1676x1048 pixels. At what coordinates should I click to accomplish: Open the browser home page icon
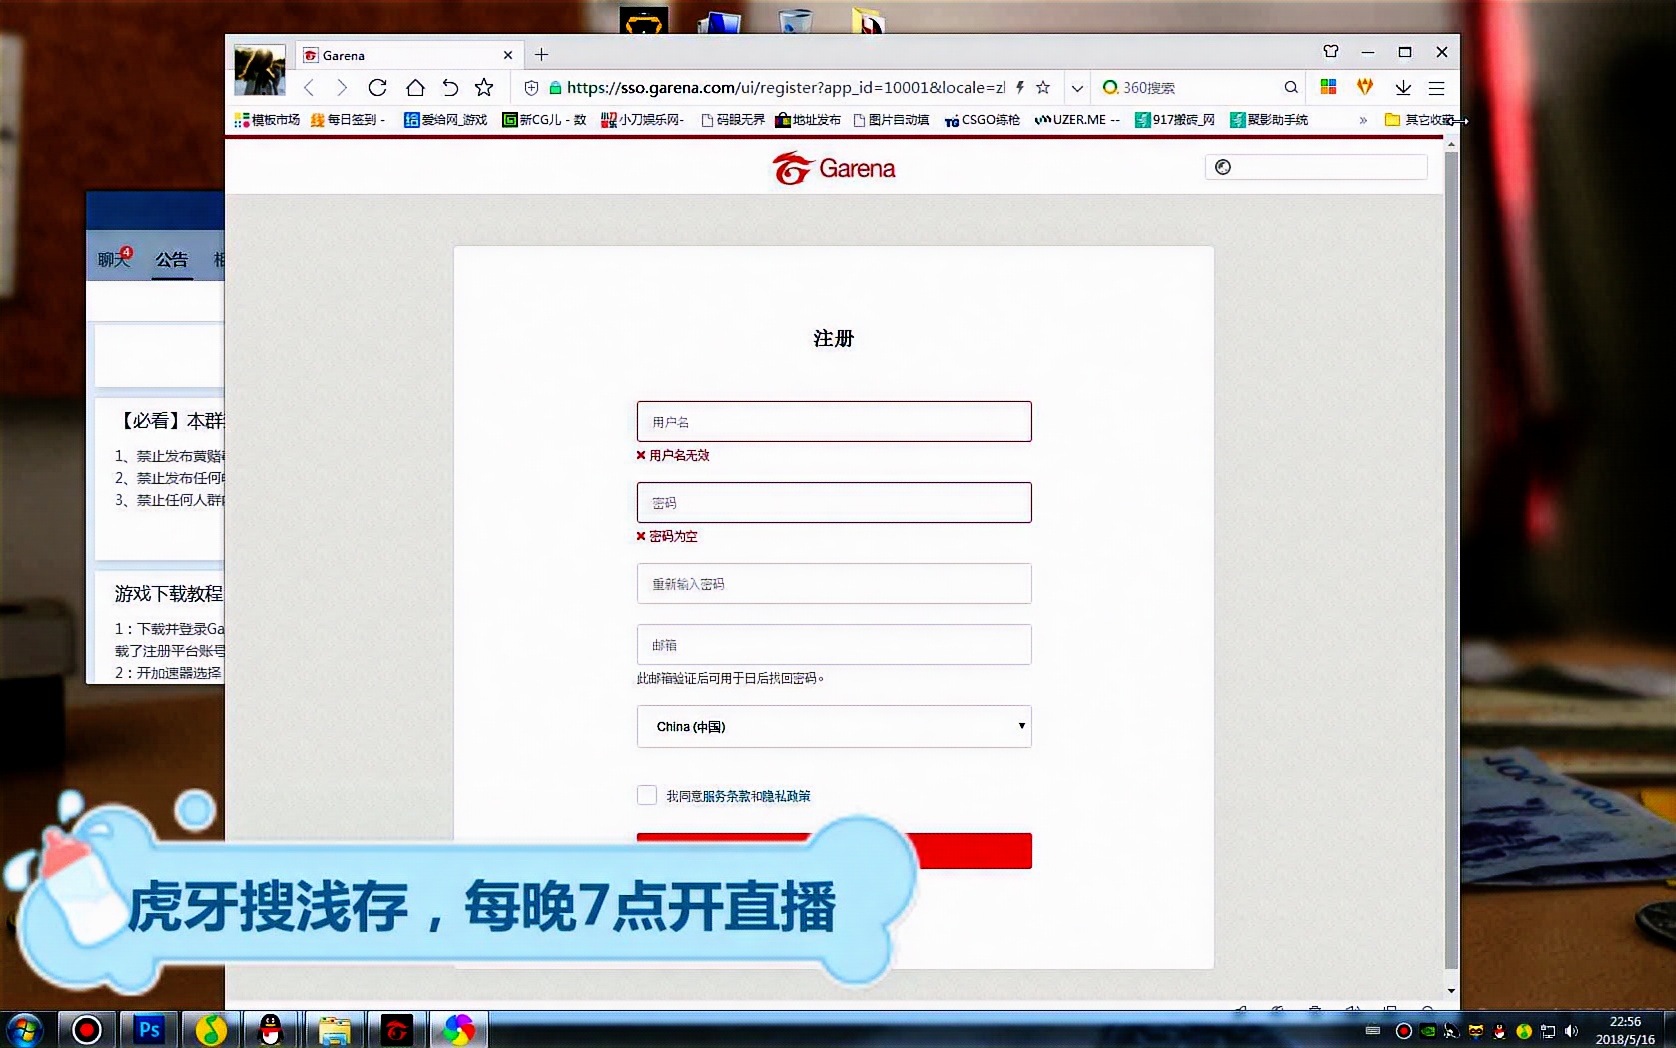[x=415, y=88]
